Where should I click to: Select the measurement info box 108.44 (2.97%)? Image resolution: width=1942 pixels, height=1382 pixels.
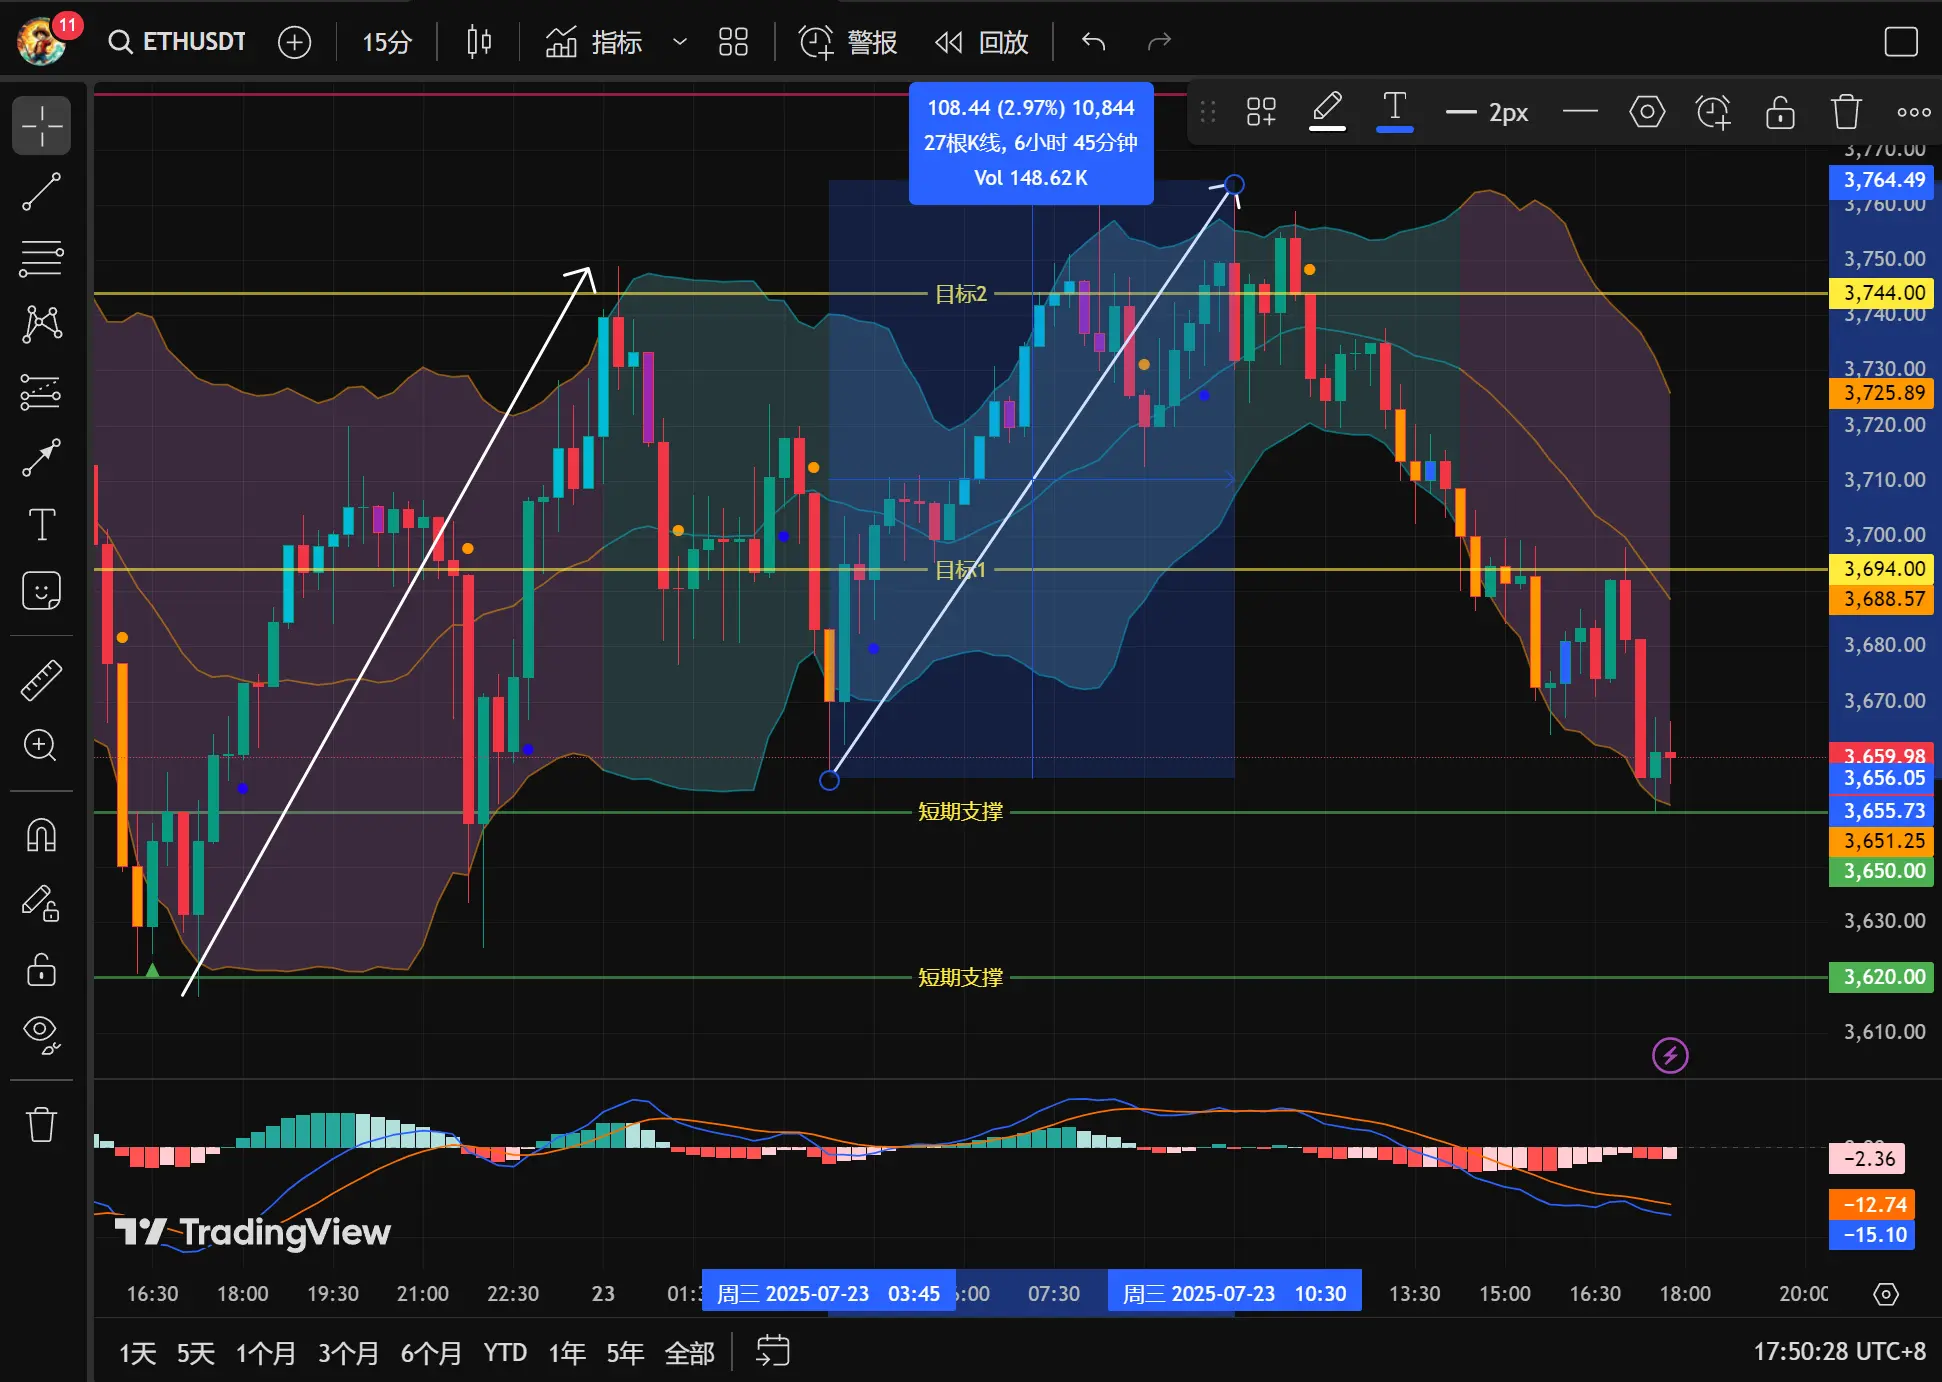(1031, 143)
